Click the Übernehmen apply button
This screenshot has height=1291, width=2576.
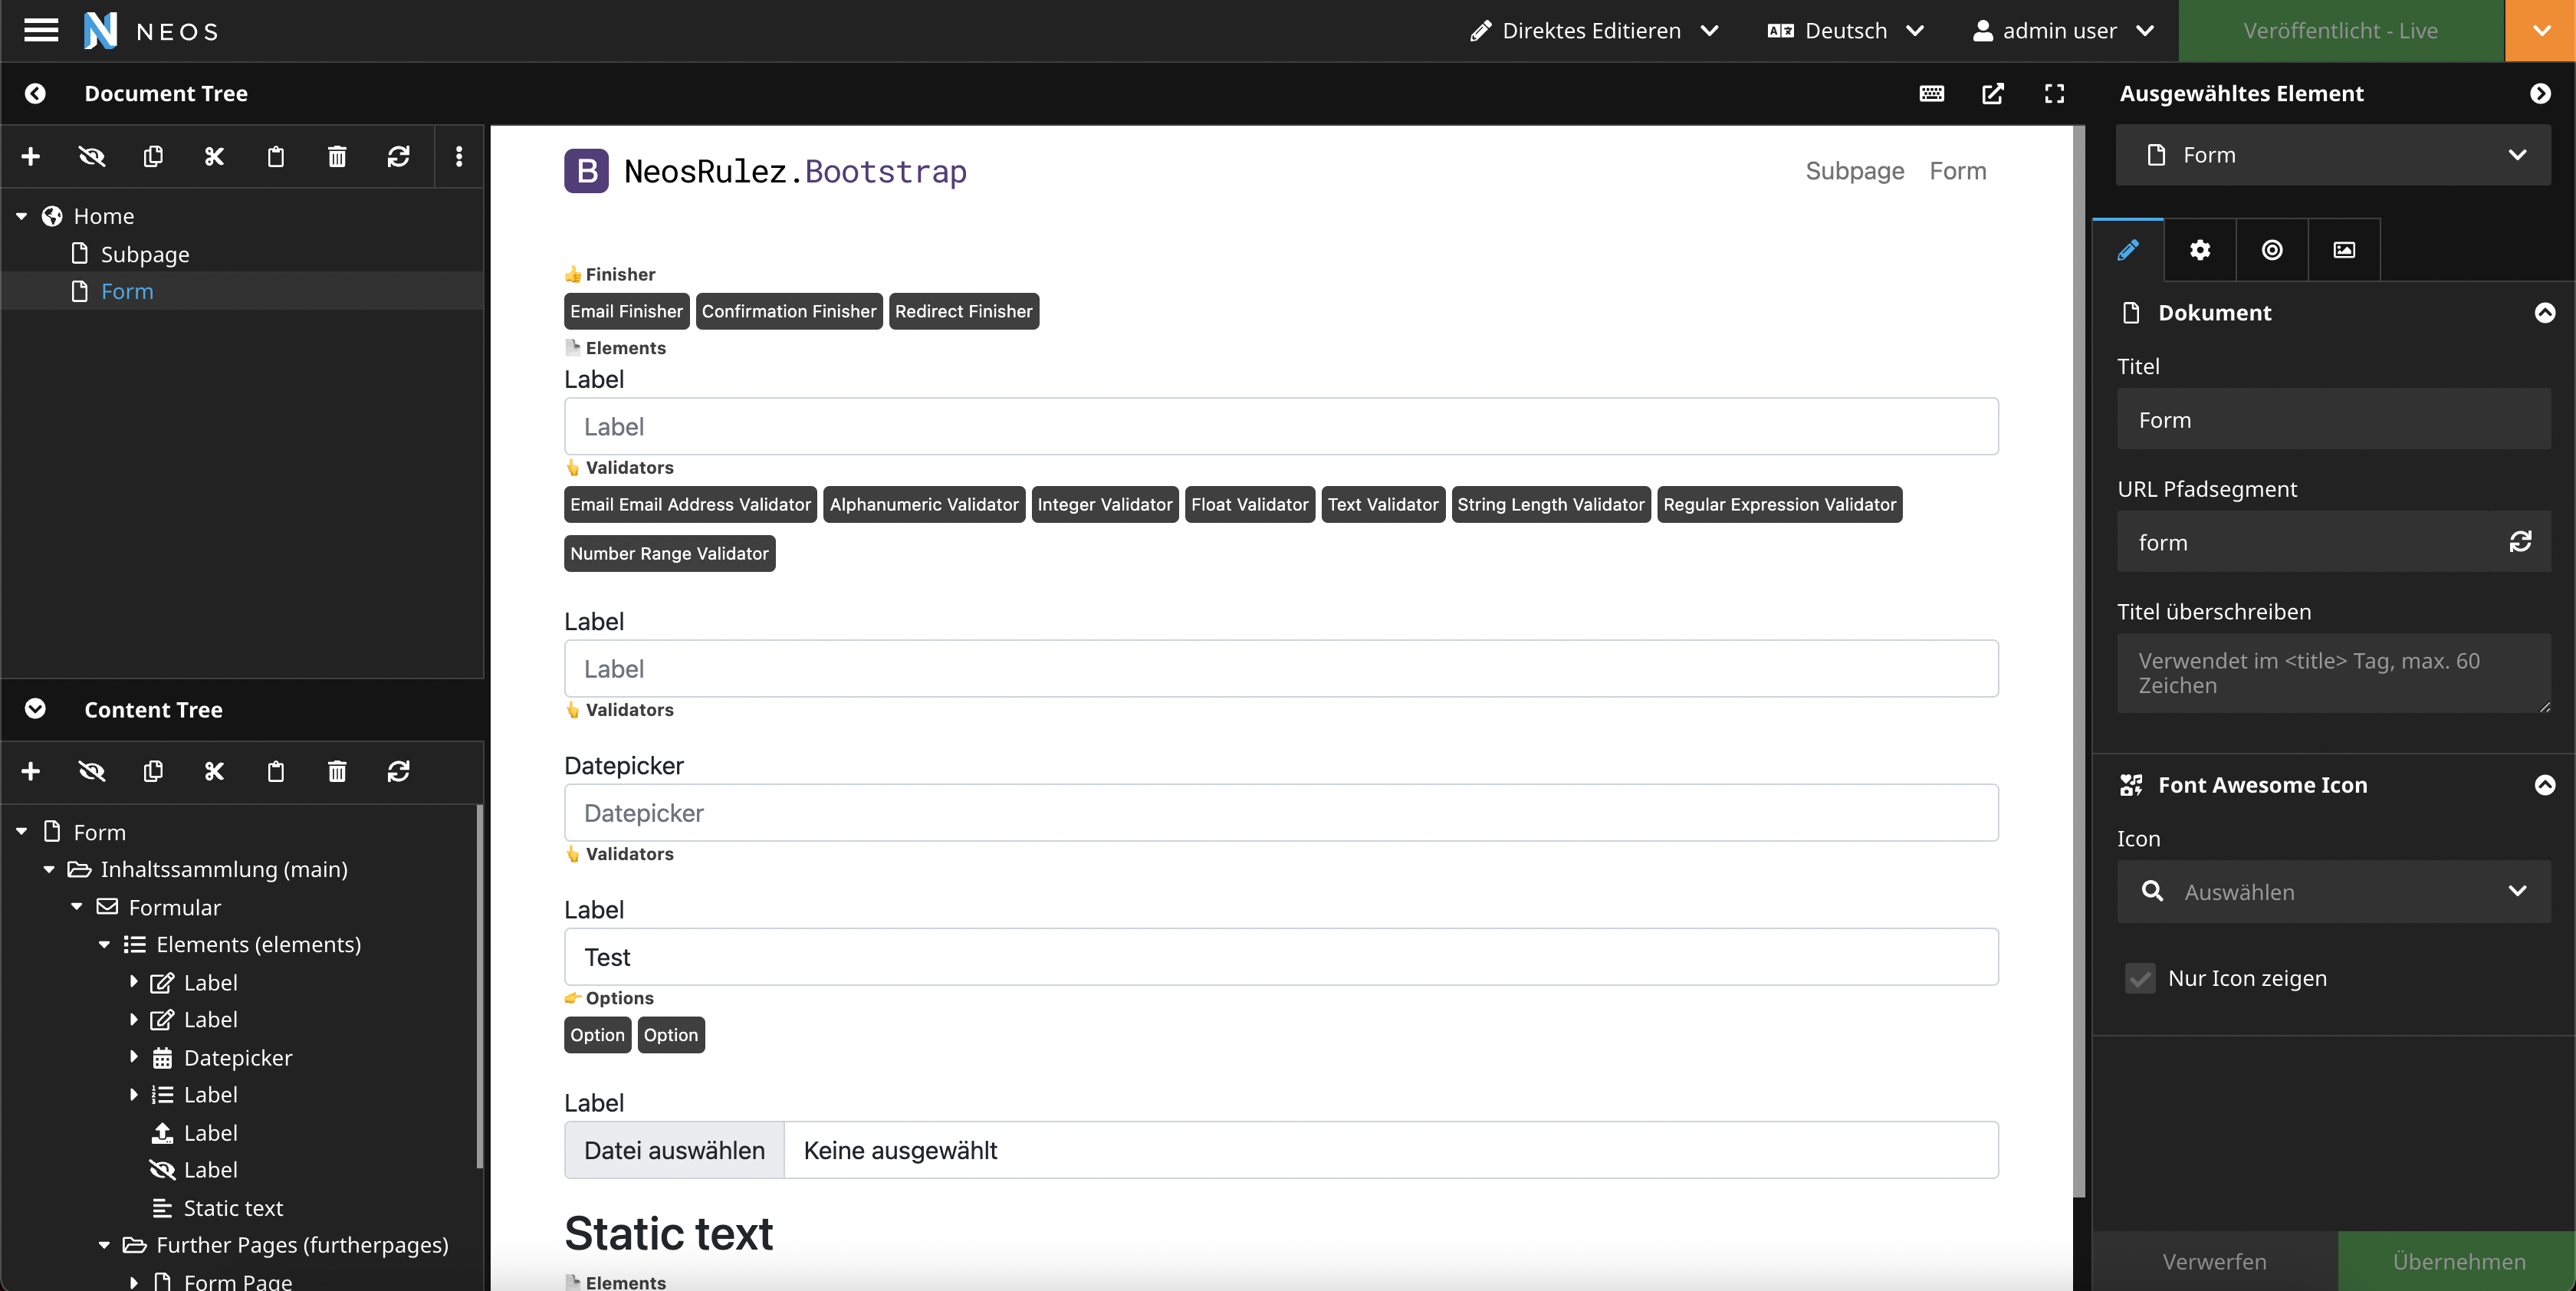pos(2458,1261)
